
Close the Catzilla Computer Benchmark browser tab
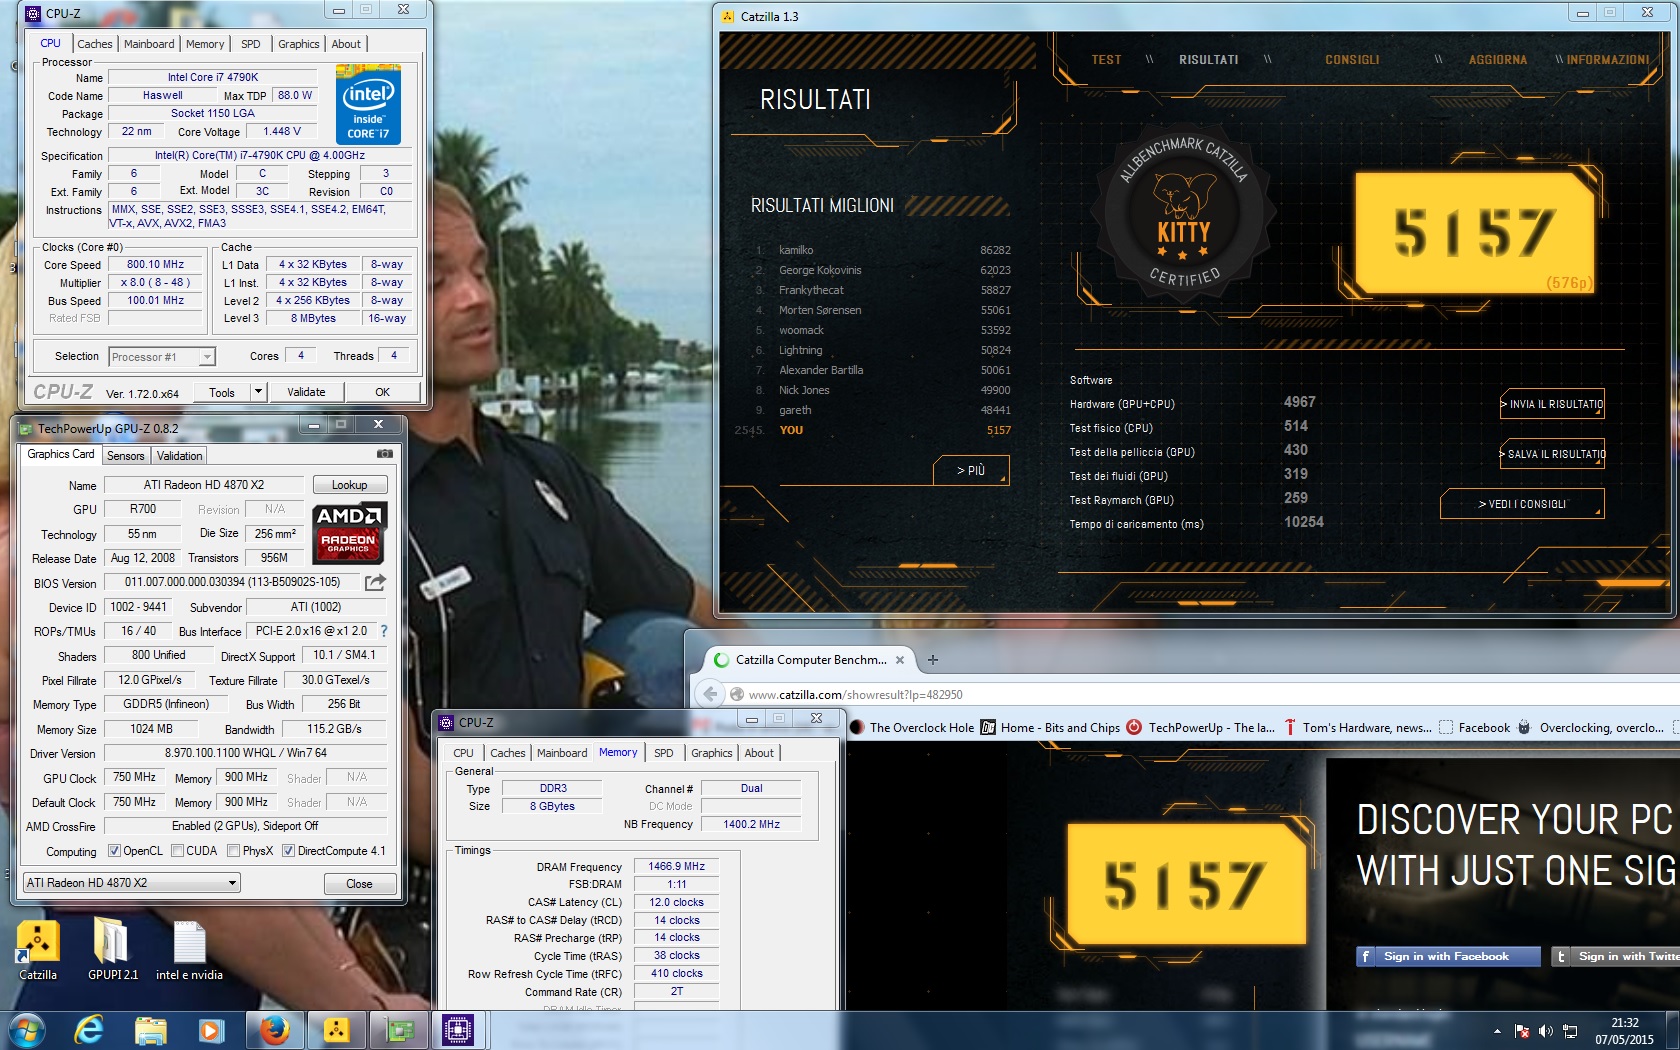coord(900,660)
